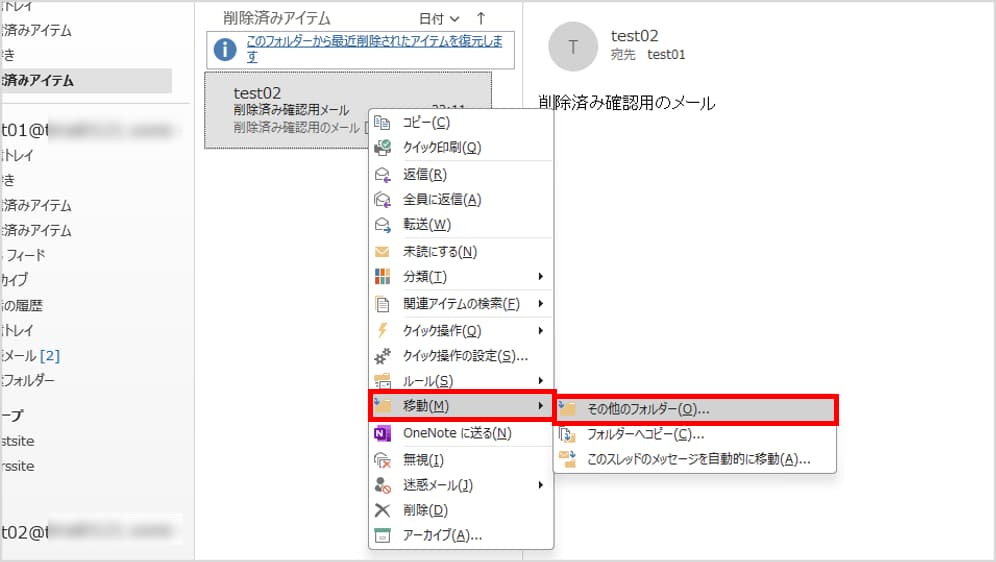Click the Ignore (無視) icon
This screenshot has width=996, height=562.
(381, 460)
